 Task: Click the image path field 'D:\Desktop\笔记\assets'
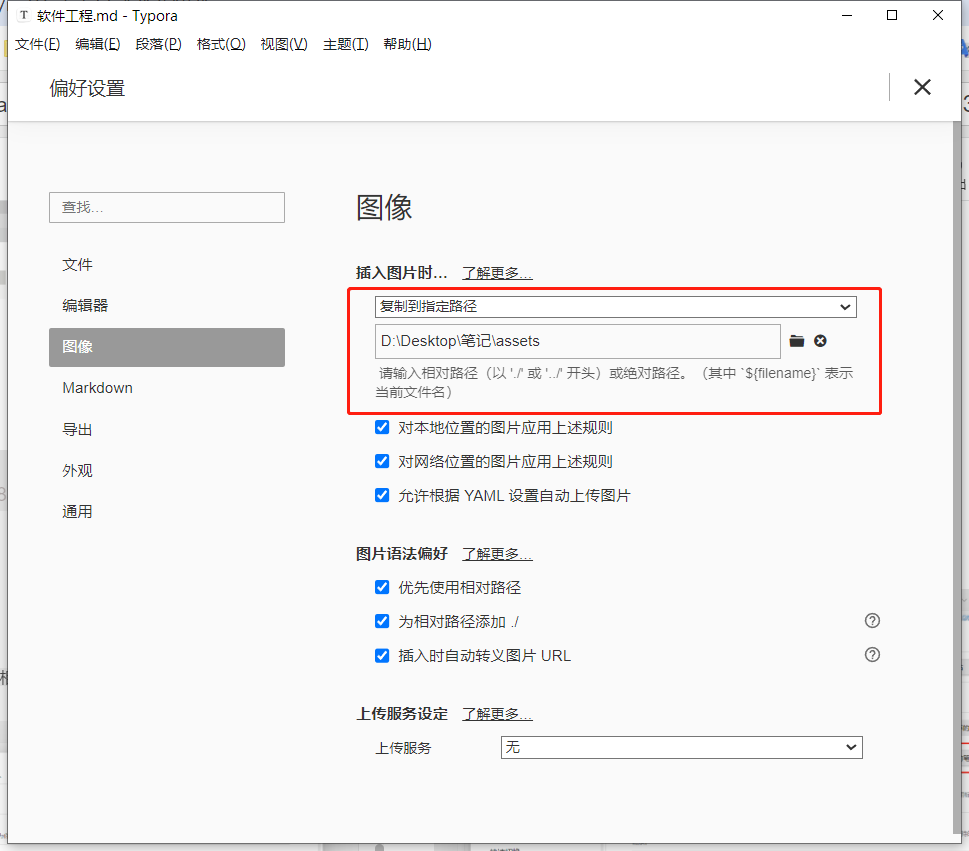pos(577,341)
